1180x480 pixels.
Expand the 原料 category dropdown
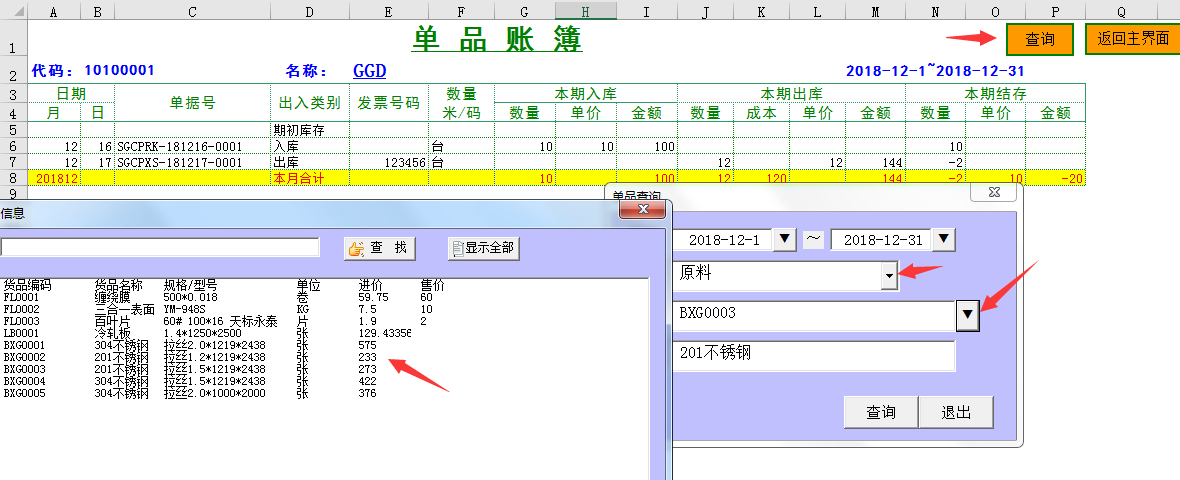pos(890,276)
